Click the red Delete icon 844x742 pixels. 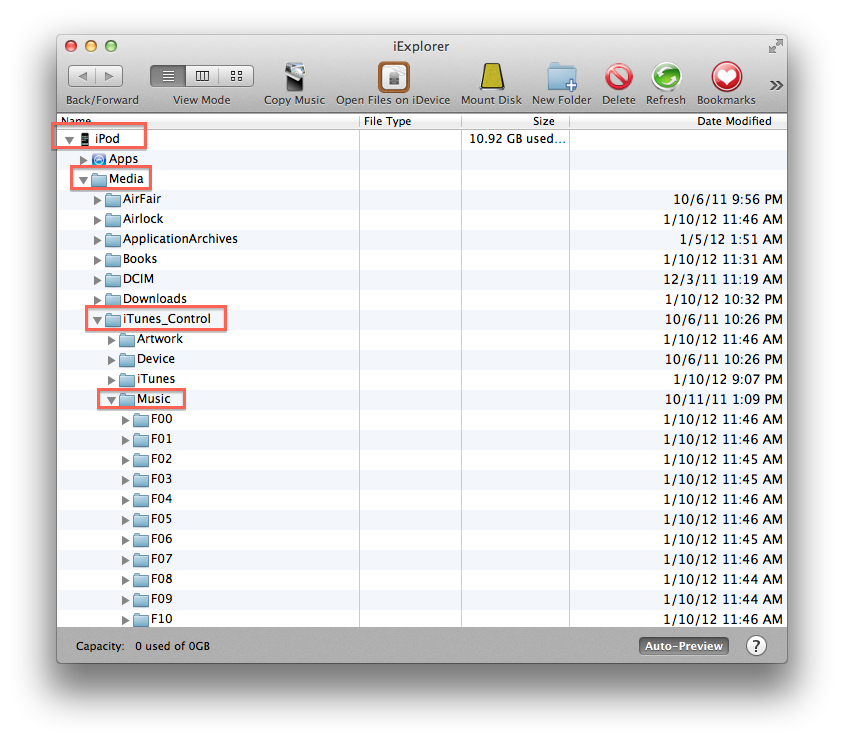(x=618, y=76)
